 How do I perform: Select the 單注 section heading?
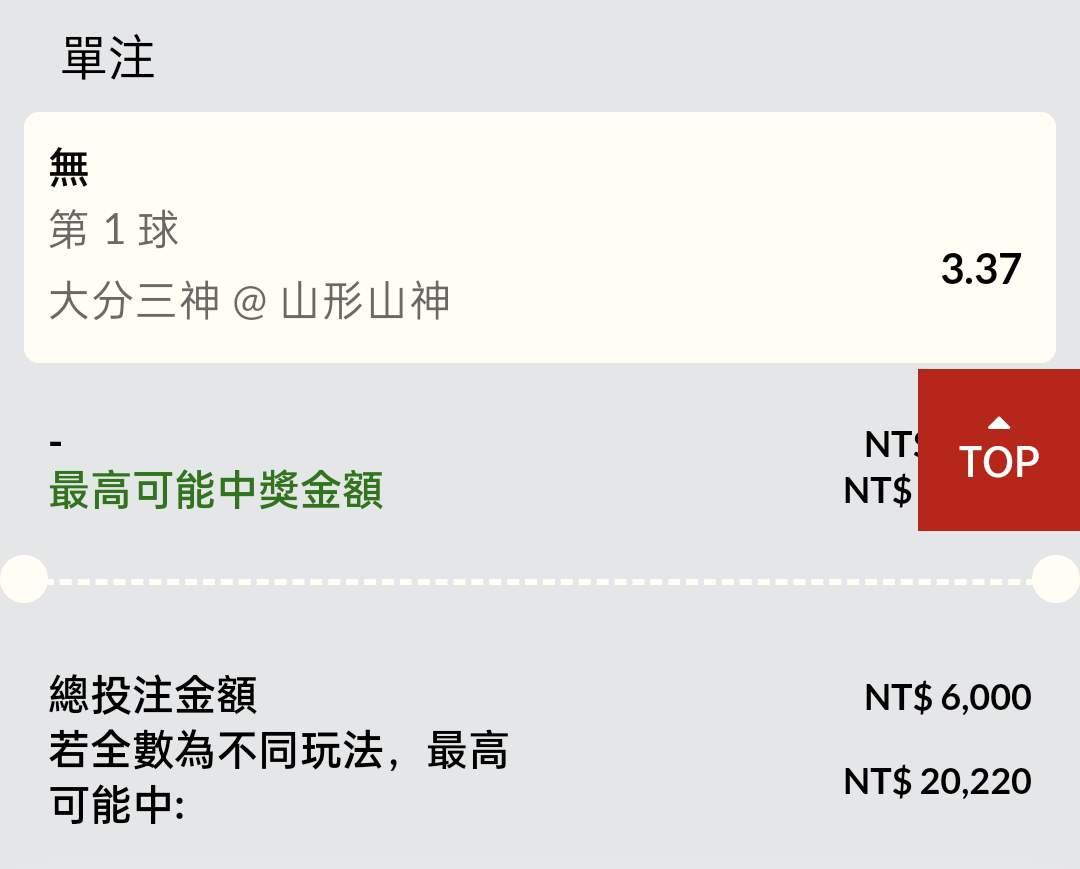pos(108,58)
